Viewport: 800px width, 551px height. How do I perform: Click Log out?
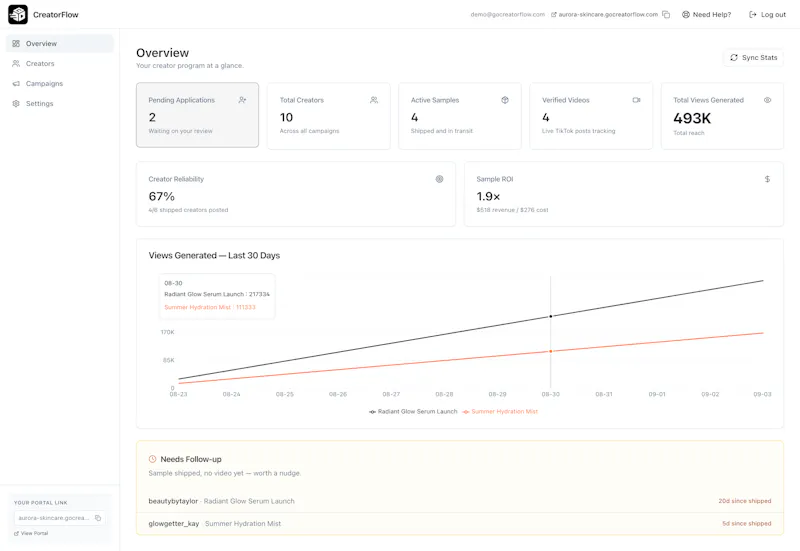(767, 14)
